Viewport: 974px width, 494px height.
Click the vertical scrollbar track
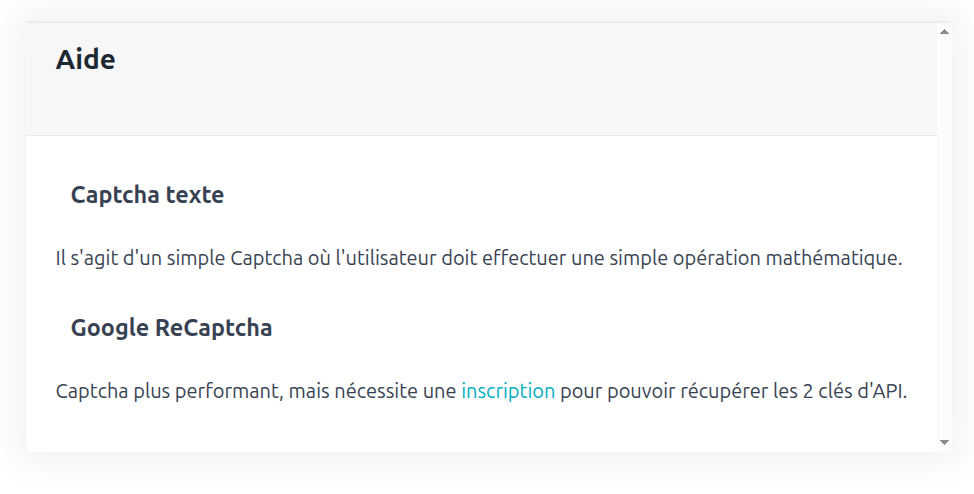(944, 237)
